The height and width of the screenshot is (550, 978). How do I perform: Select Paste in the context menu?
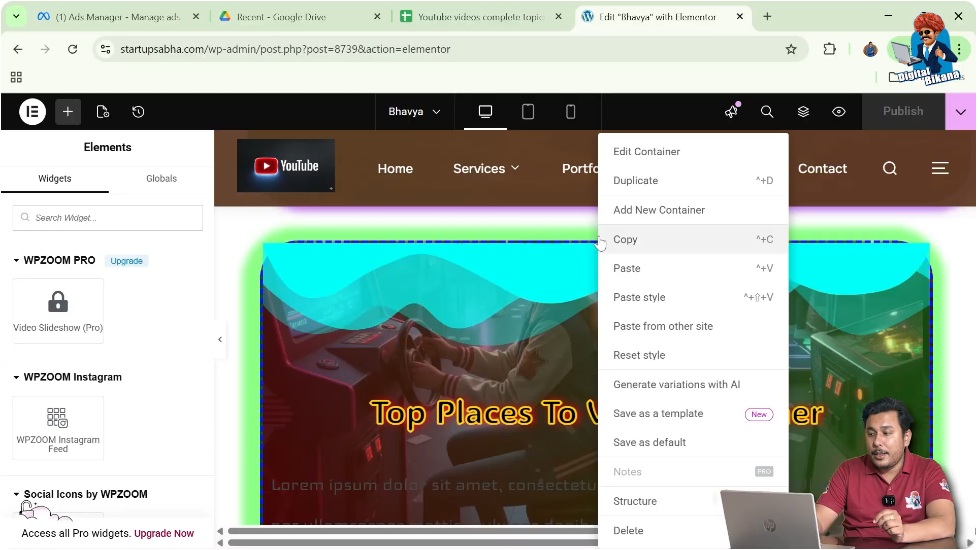coord(693,268)
